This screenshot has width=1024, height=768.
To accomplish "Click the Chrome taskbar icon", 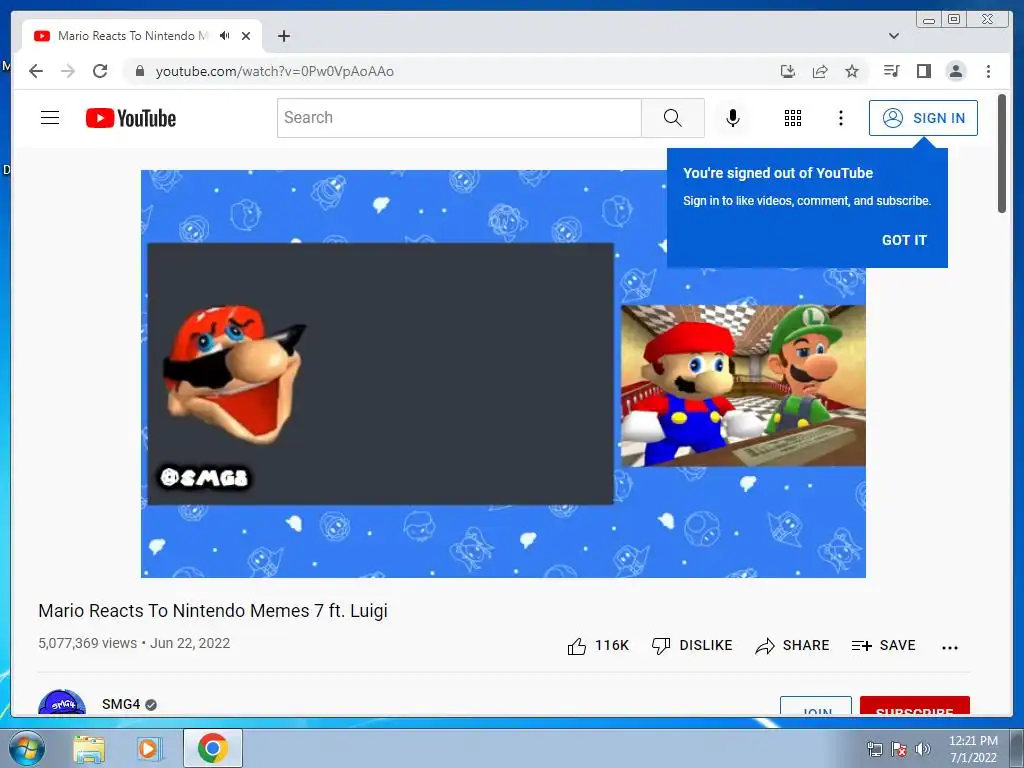I will click(213, 748).
